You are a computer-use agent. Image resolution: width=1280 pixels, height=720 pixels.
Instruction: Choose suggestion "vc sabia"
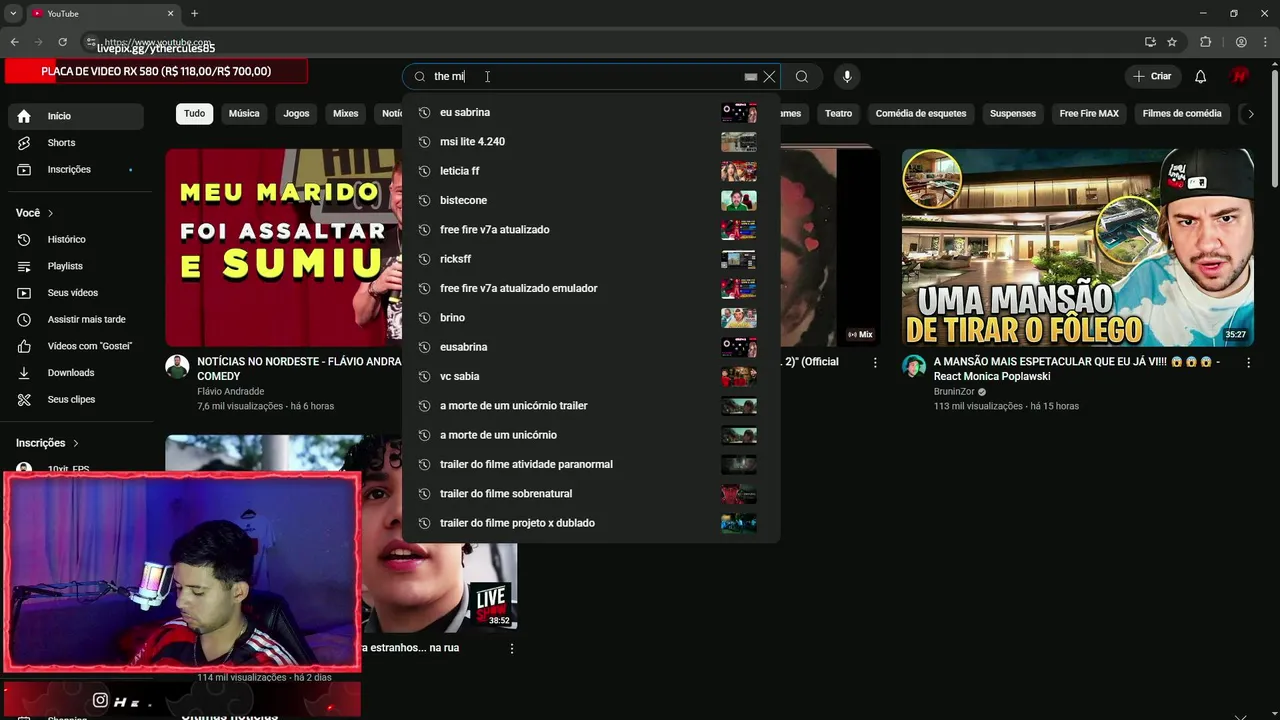(590, 376)
